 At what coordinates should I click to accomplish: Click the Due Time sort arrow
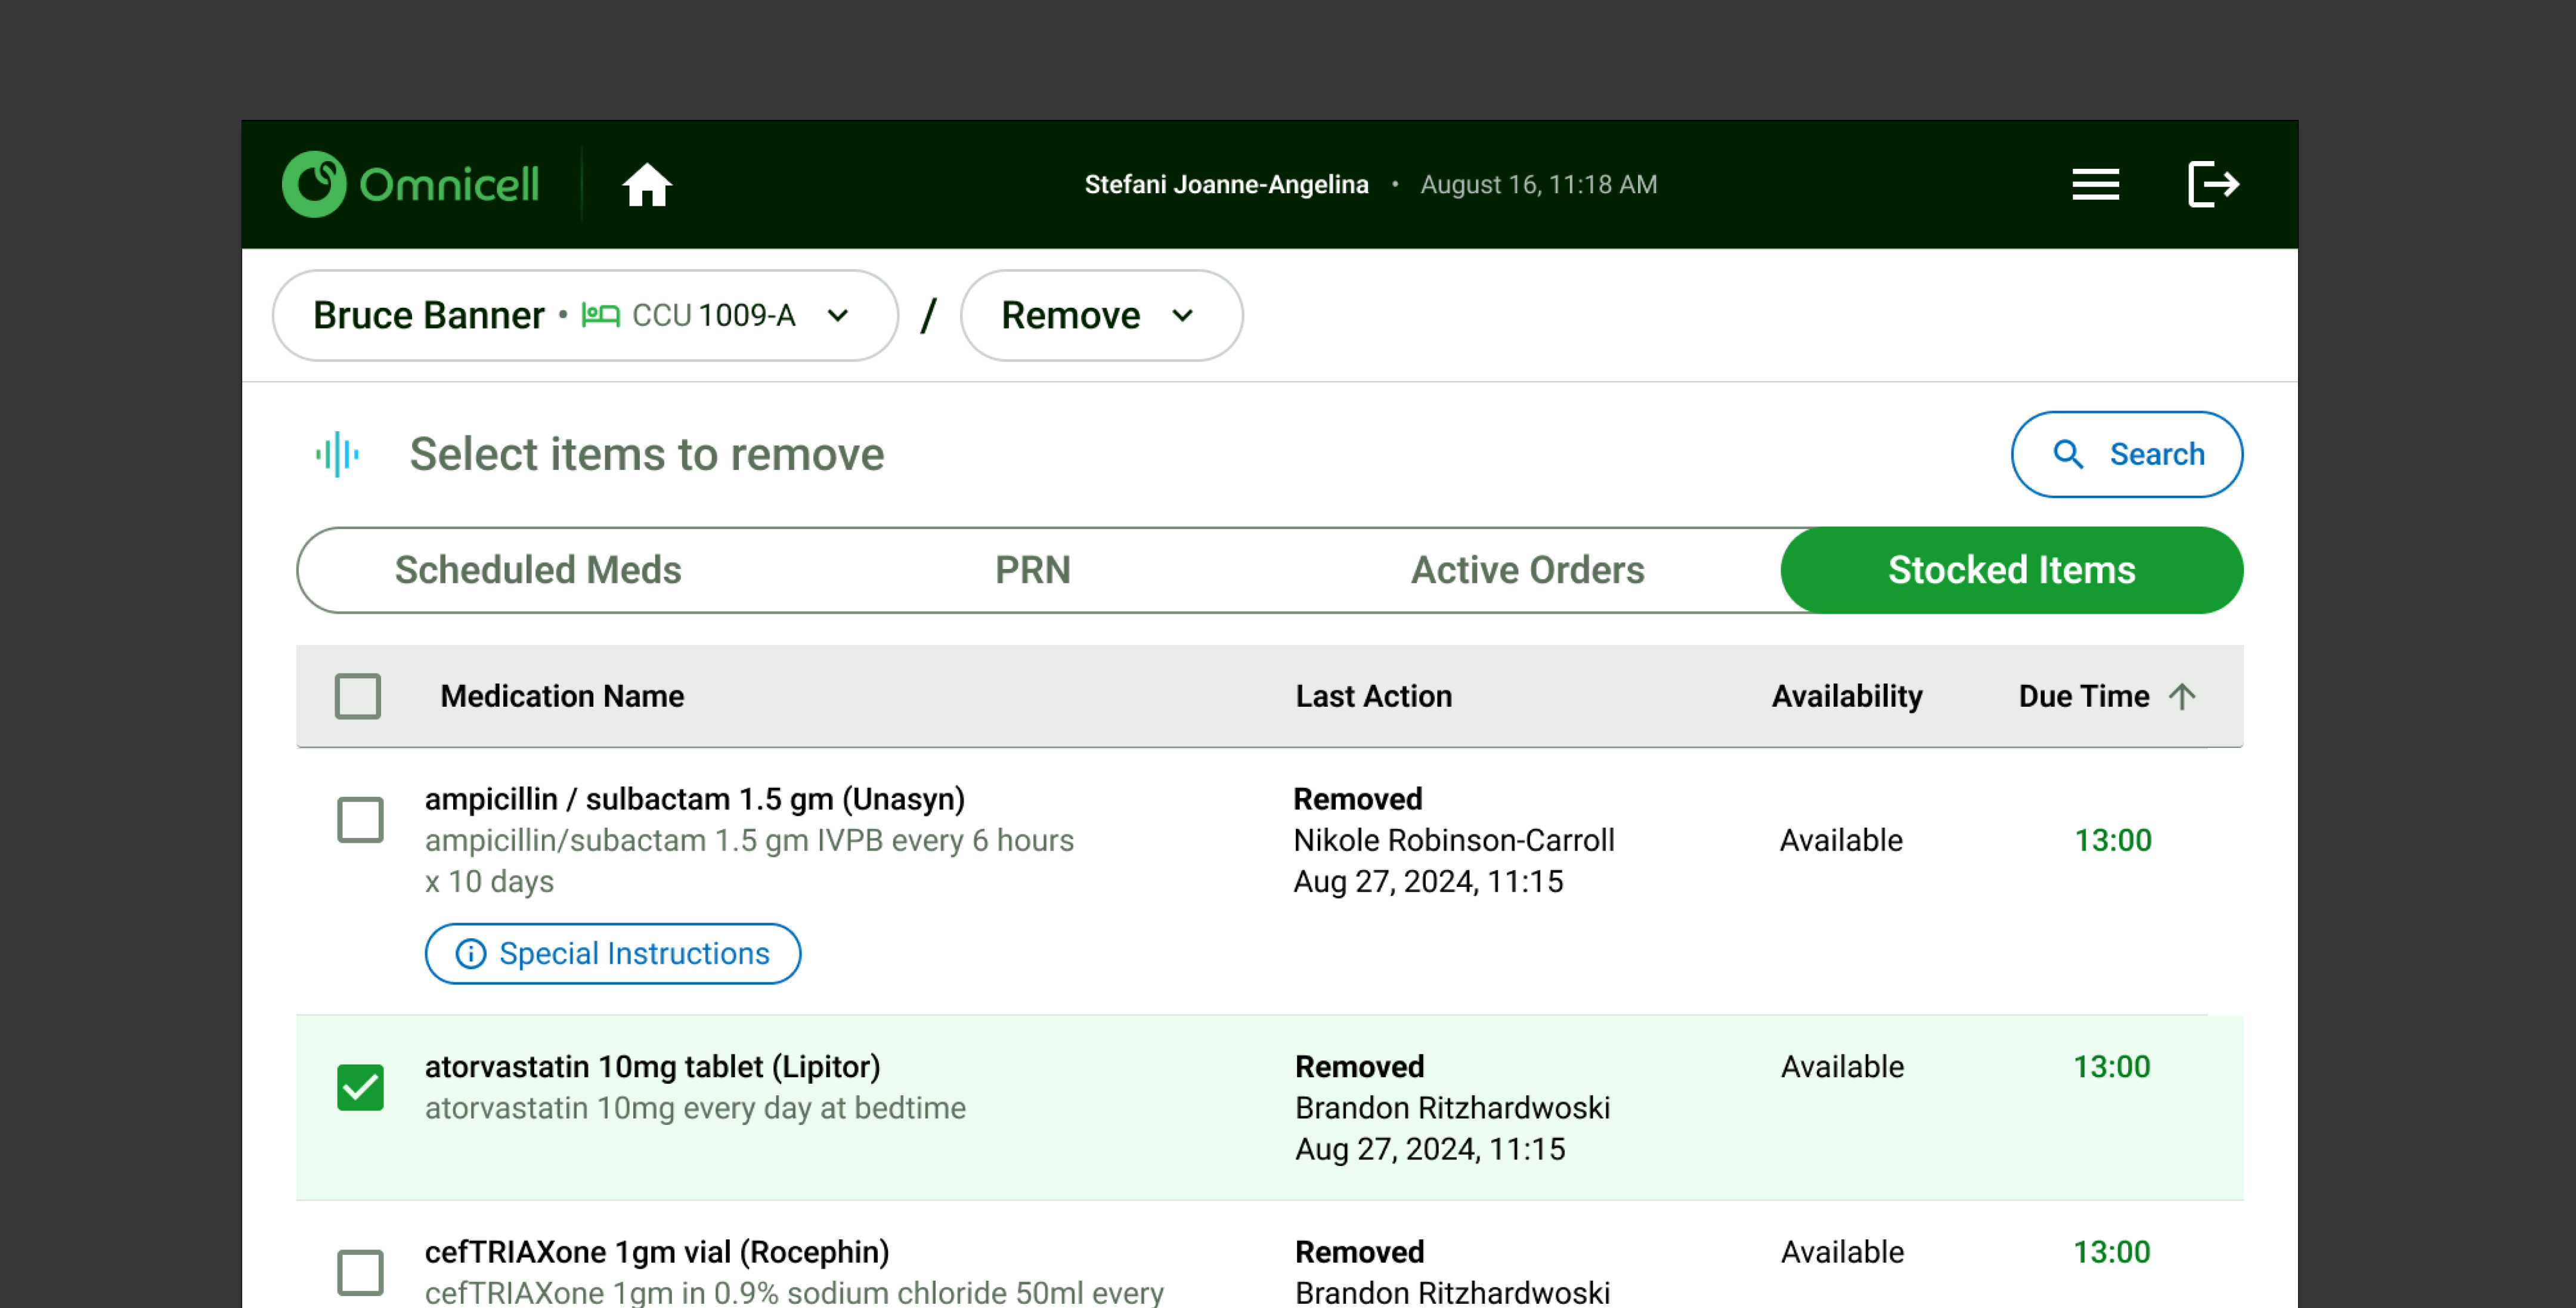(x=2182, y=696)
